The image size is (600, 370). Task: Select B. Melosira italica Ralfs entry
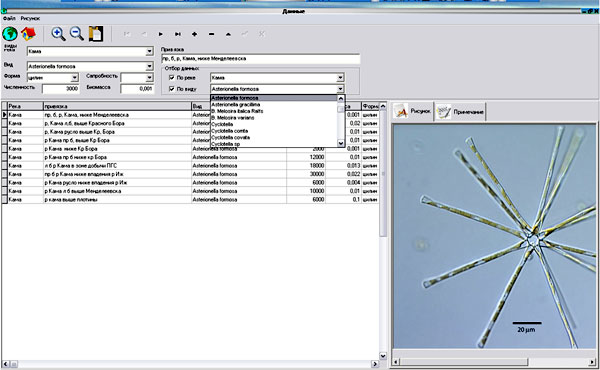click(x=237, y=111)
